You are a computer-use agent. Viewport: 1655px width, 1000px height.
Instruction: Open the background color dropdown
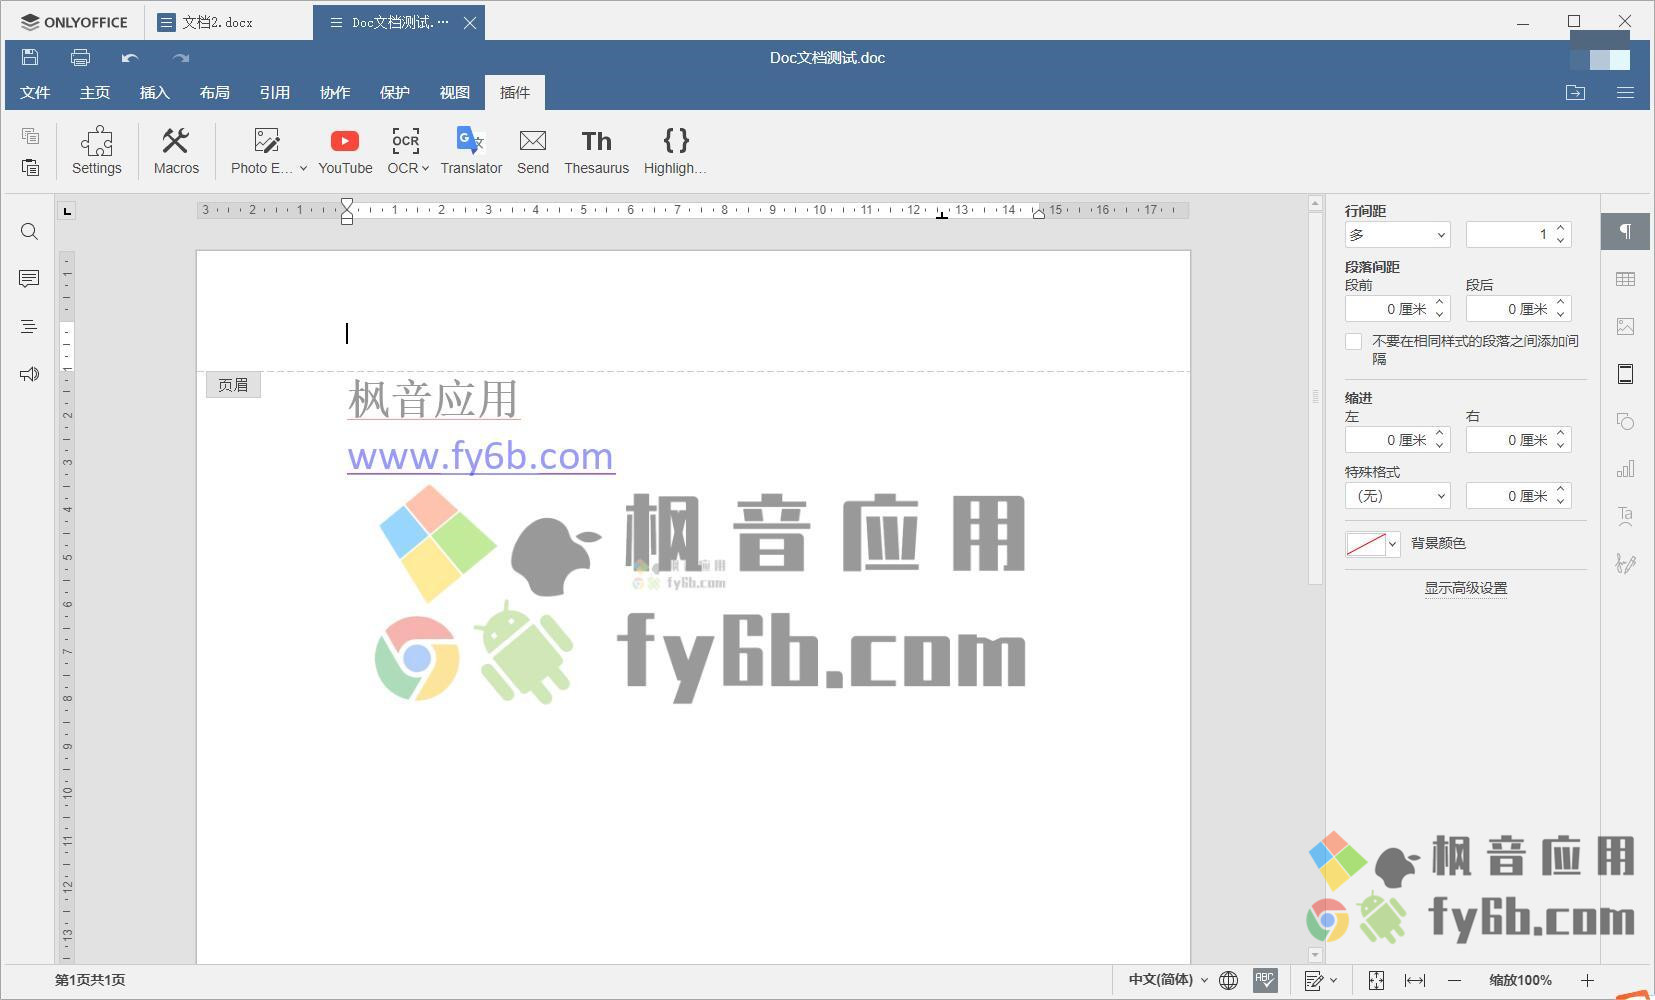(1392, 544)
